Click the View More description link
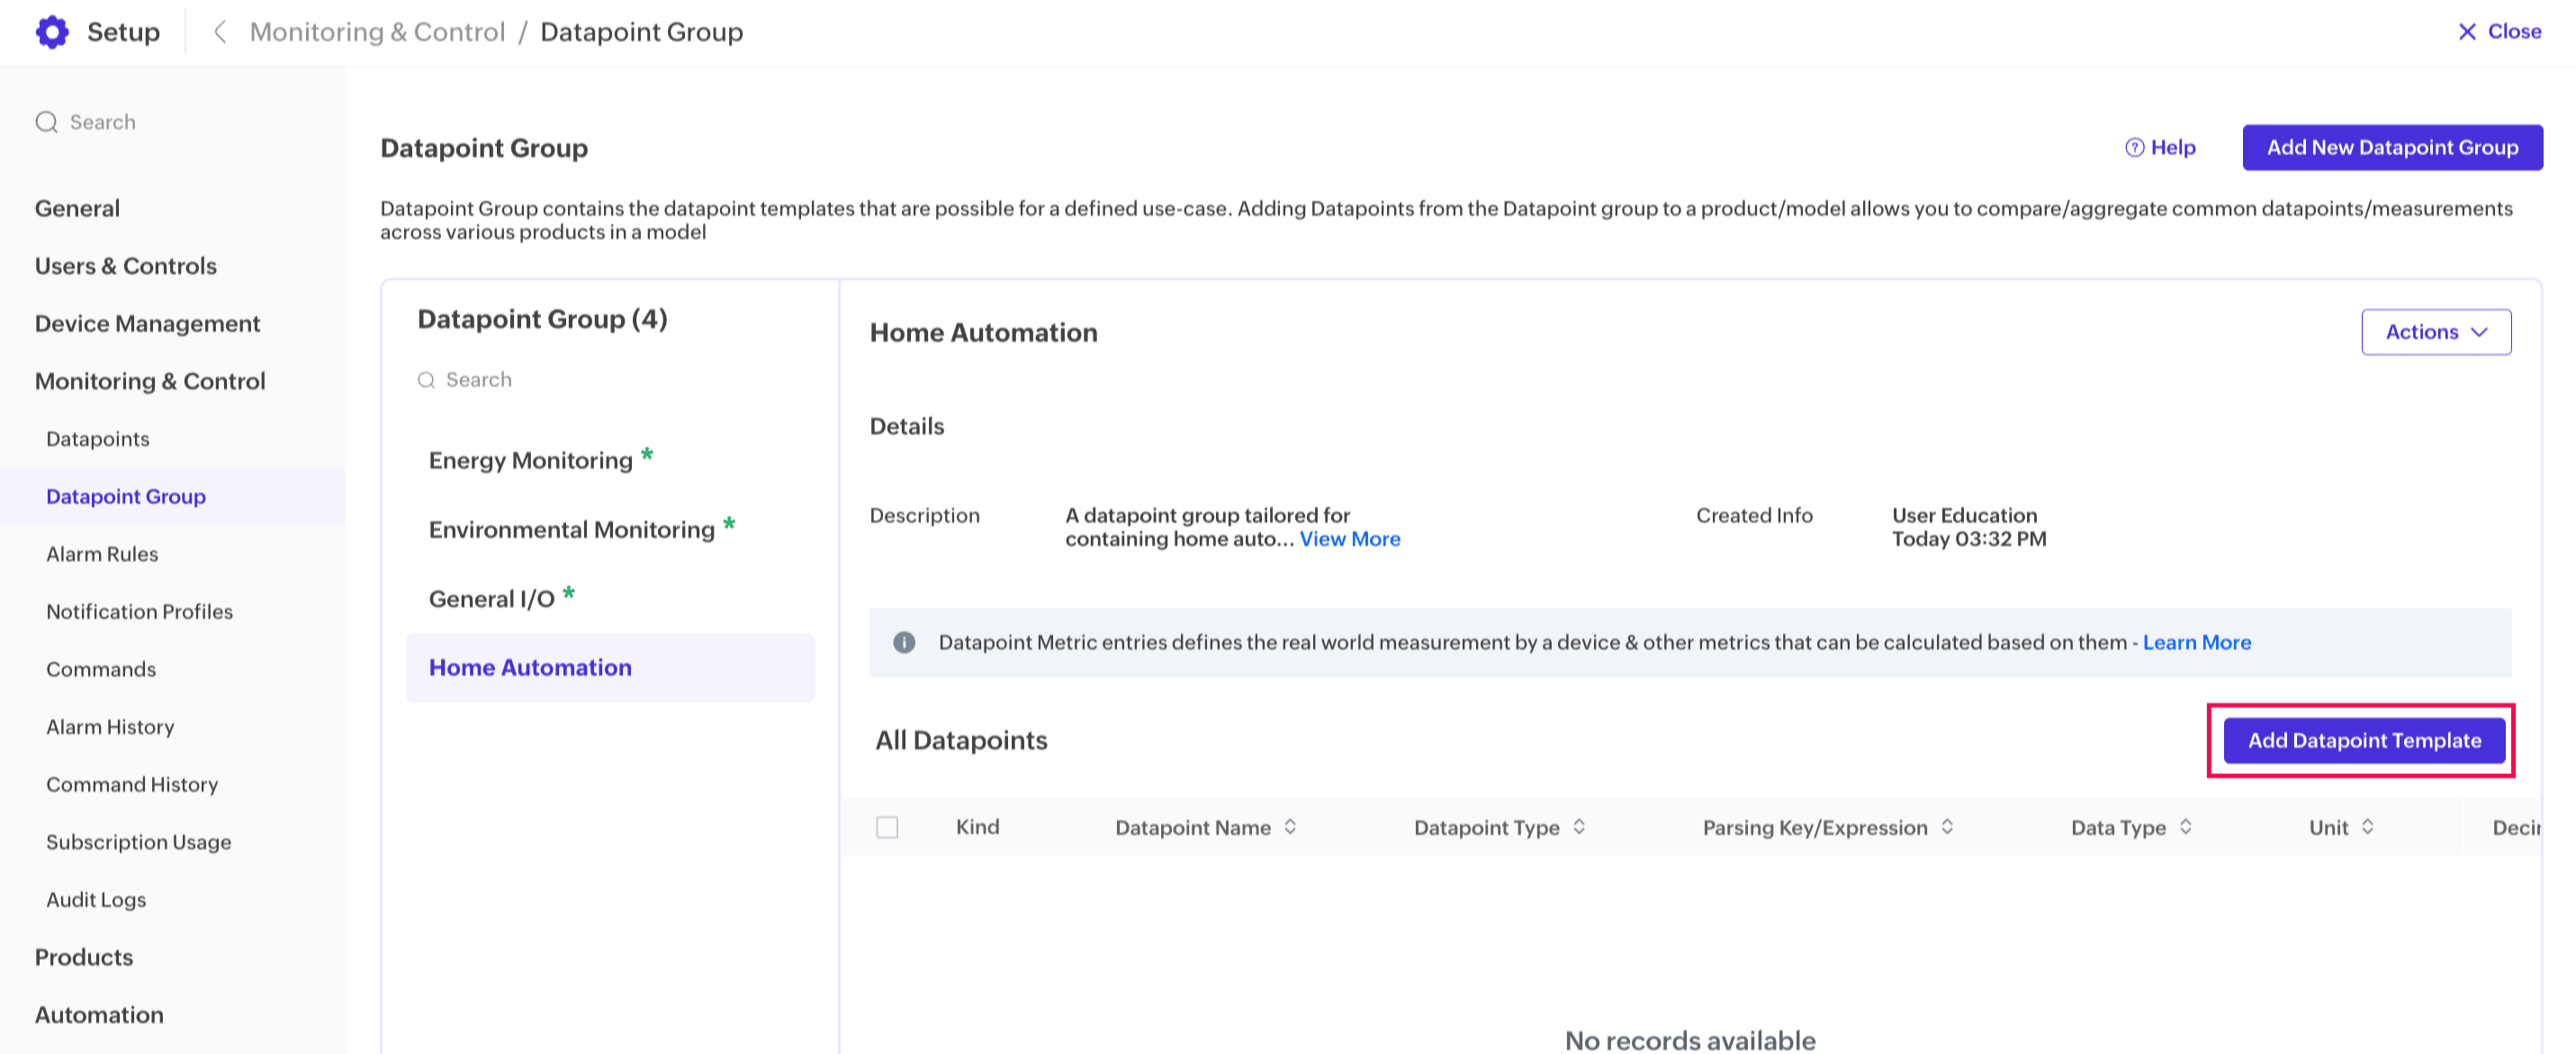Image resolution: width=2576 pixels, height=1054 pixels. pos(1349,539)
